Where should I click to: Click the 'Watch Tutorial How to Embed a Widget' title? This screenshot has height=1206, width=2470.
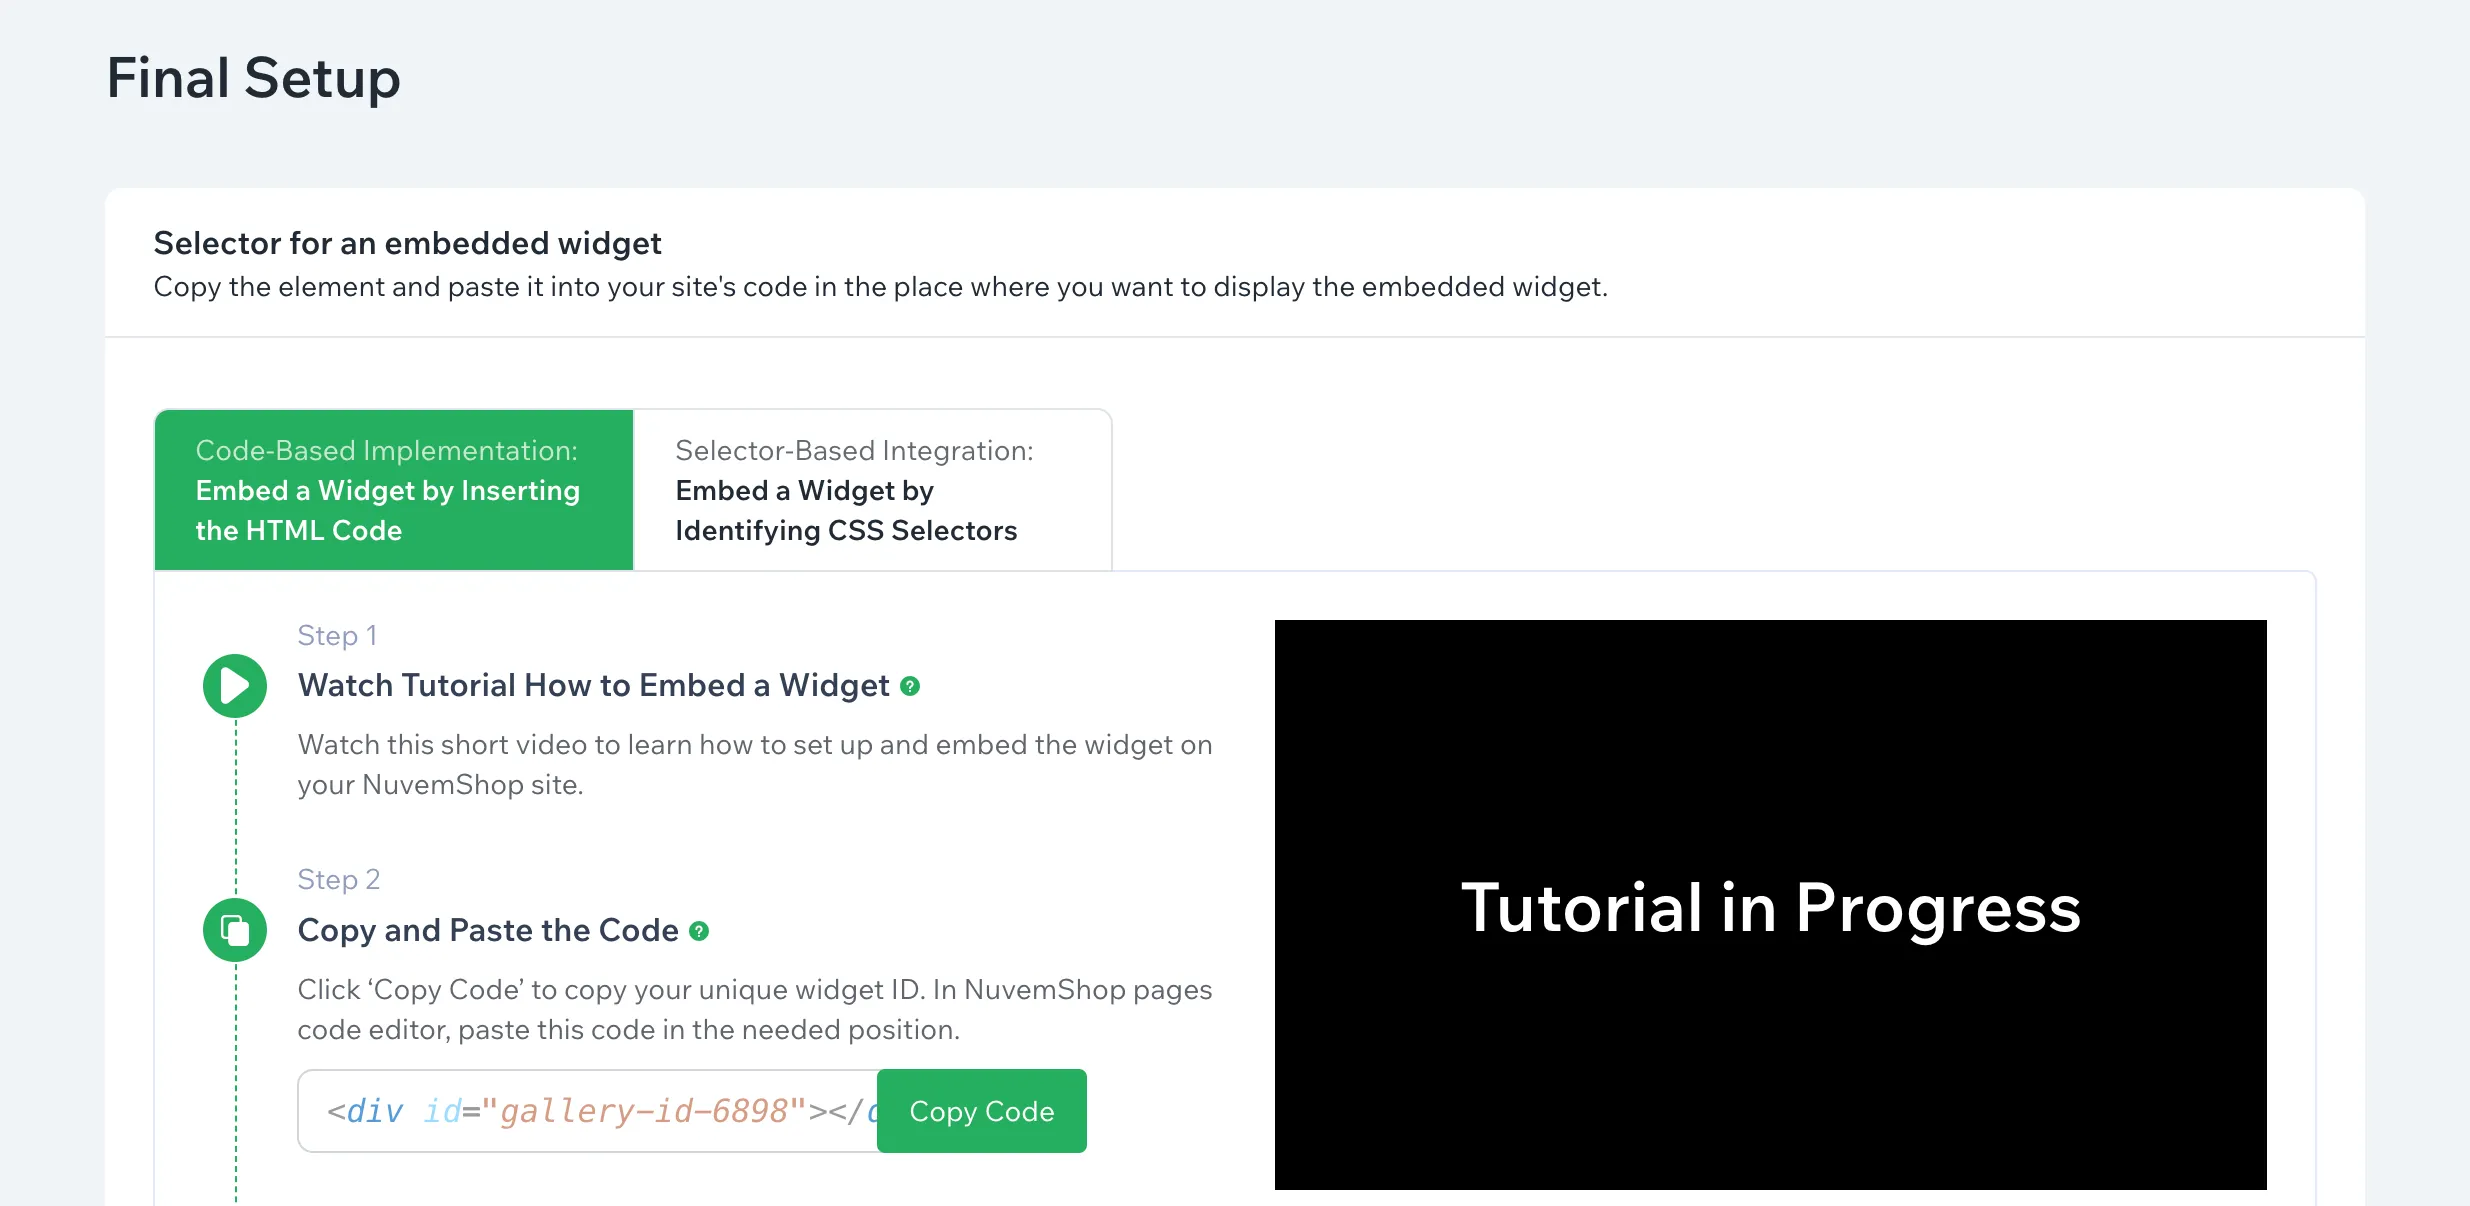tap(593, 686)
